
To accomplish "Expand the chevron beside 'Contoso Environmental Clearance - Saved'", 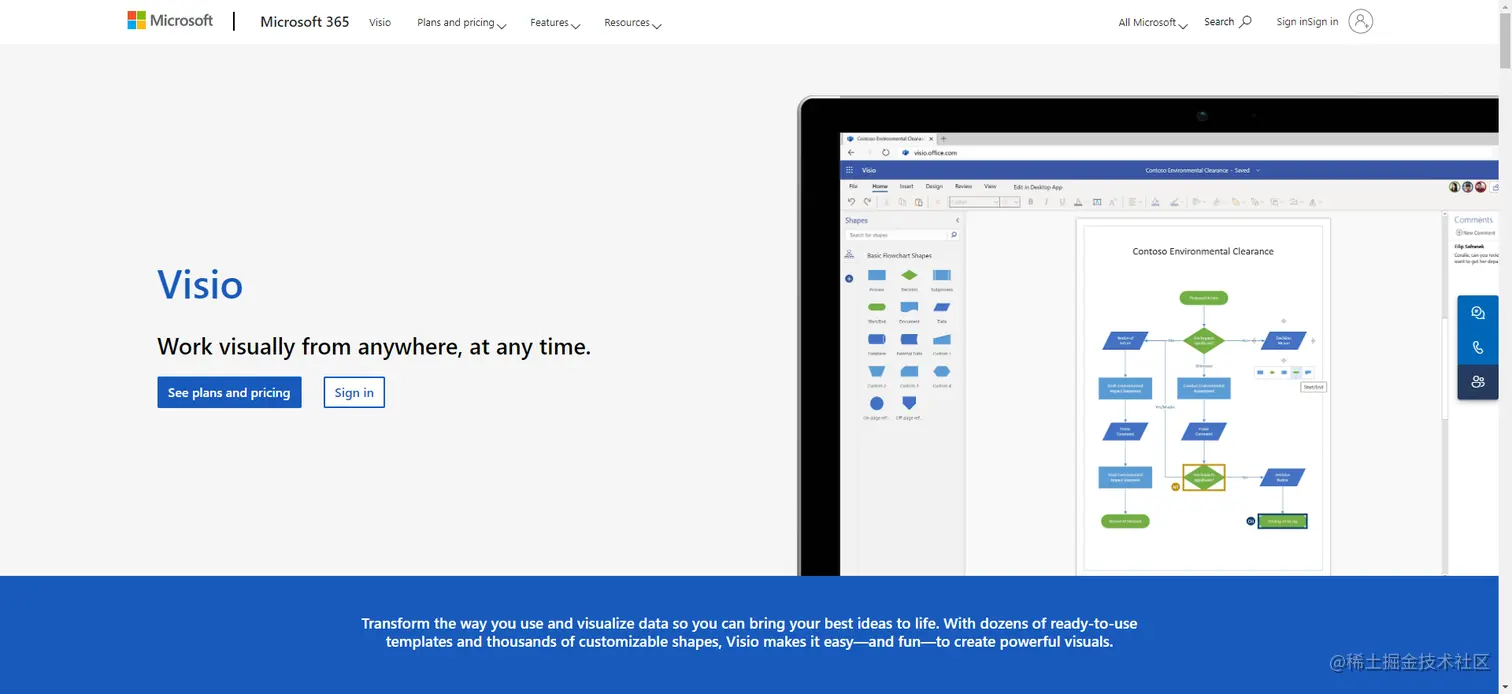I will (1258, 170).
